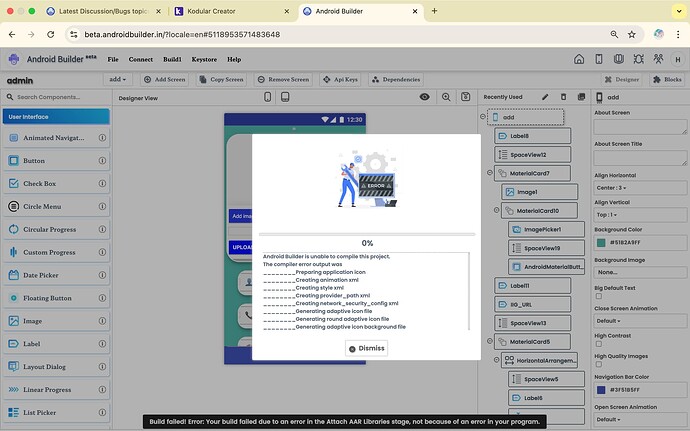Click the Remove Screen button
This screenshot has width=690, height=431.
(283, 79)
